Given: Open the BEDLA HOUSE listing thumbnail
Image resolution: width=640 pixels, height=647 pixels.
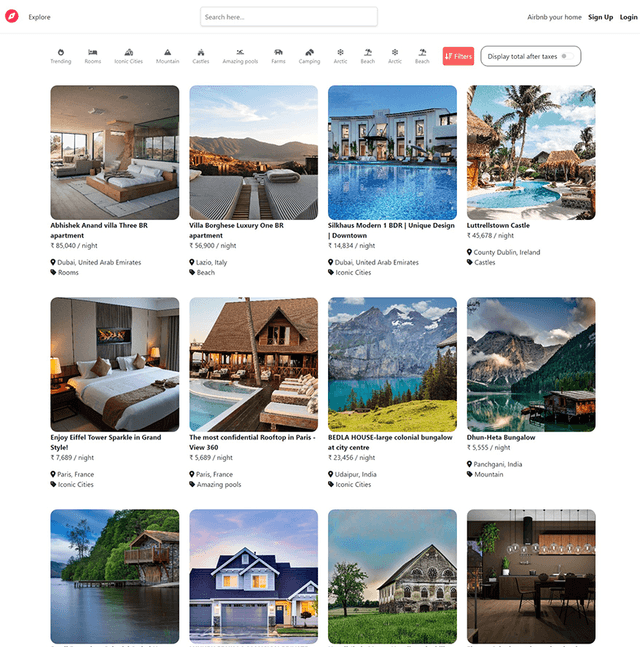Looking at the screenshot, I should [392, 364].
